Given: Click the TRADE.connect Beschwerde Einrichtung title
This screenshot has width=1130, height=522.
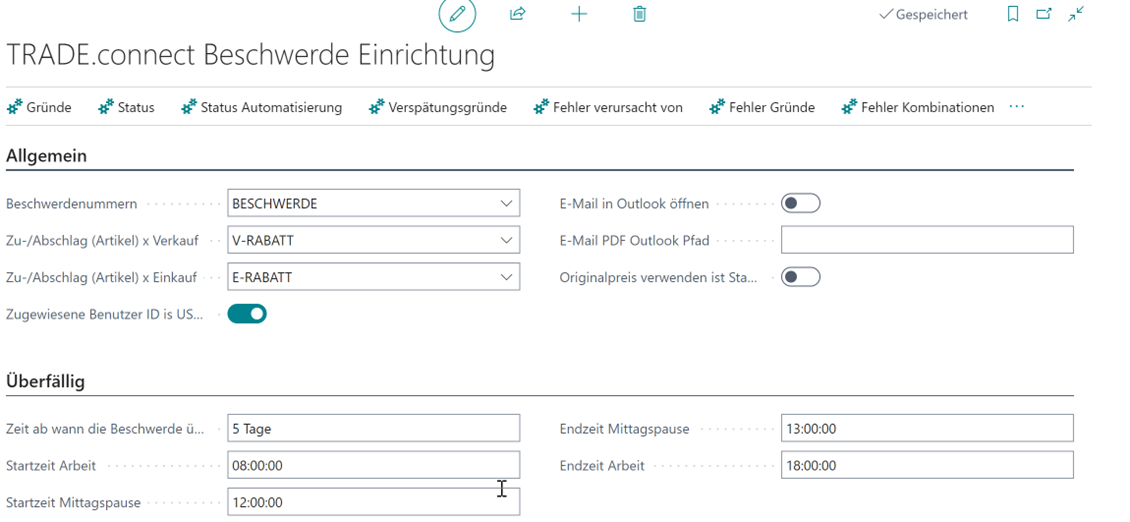Looking at the screenshot, I should click(x=250, y=56).
